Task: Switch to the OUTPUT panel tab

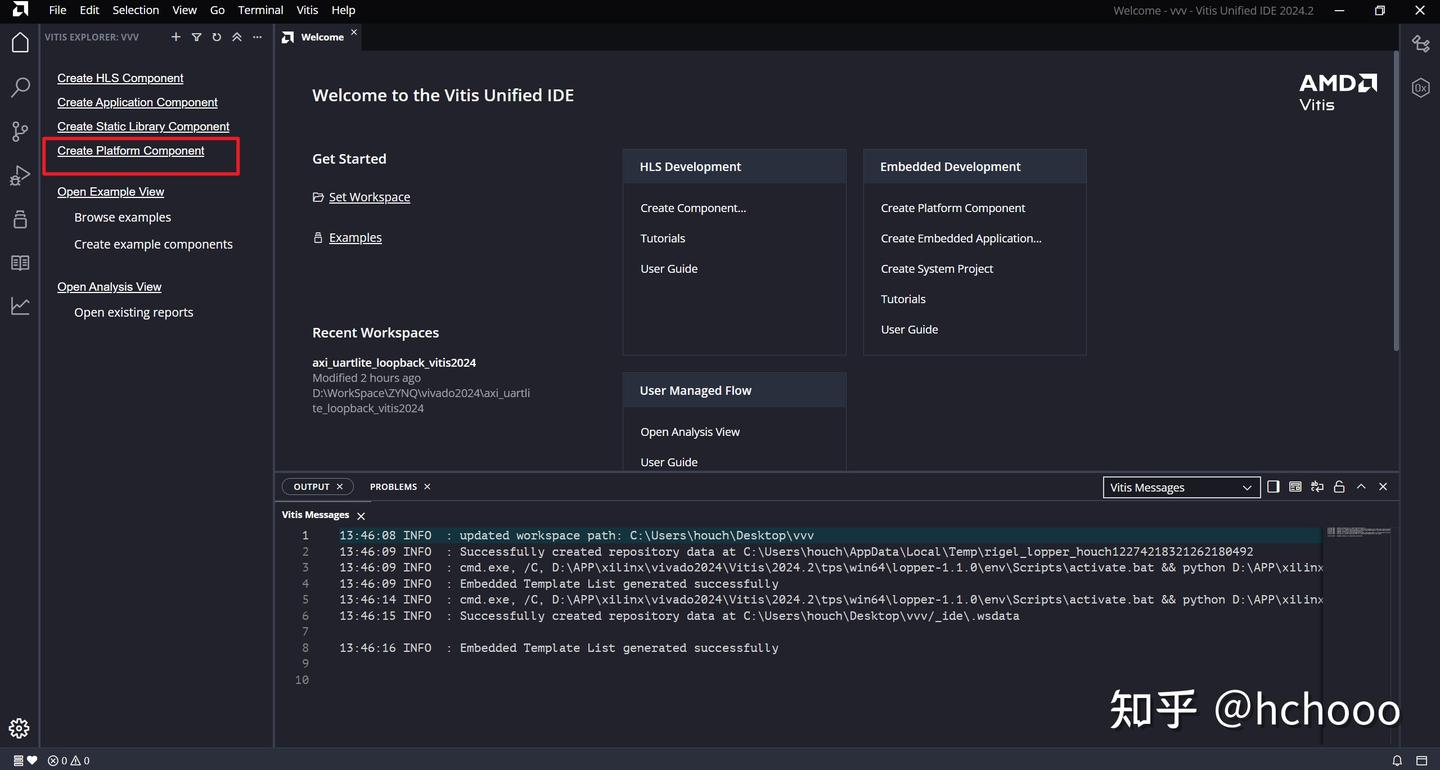Action: pos(318,487)
